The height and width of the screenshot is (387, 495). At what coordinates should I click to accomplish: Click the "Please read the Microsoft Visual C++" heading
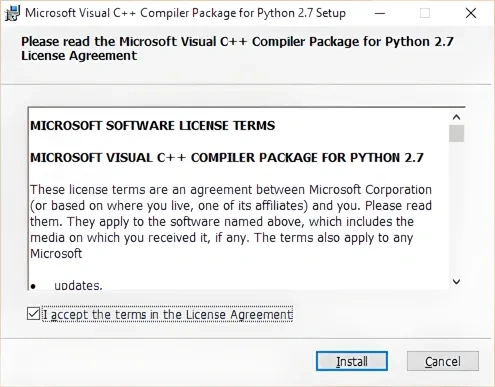tap(237, 48)
